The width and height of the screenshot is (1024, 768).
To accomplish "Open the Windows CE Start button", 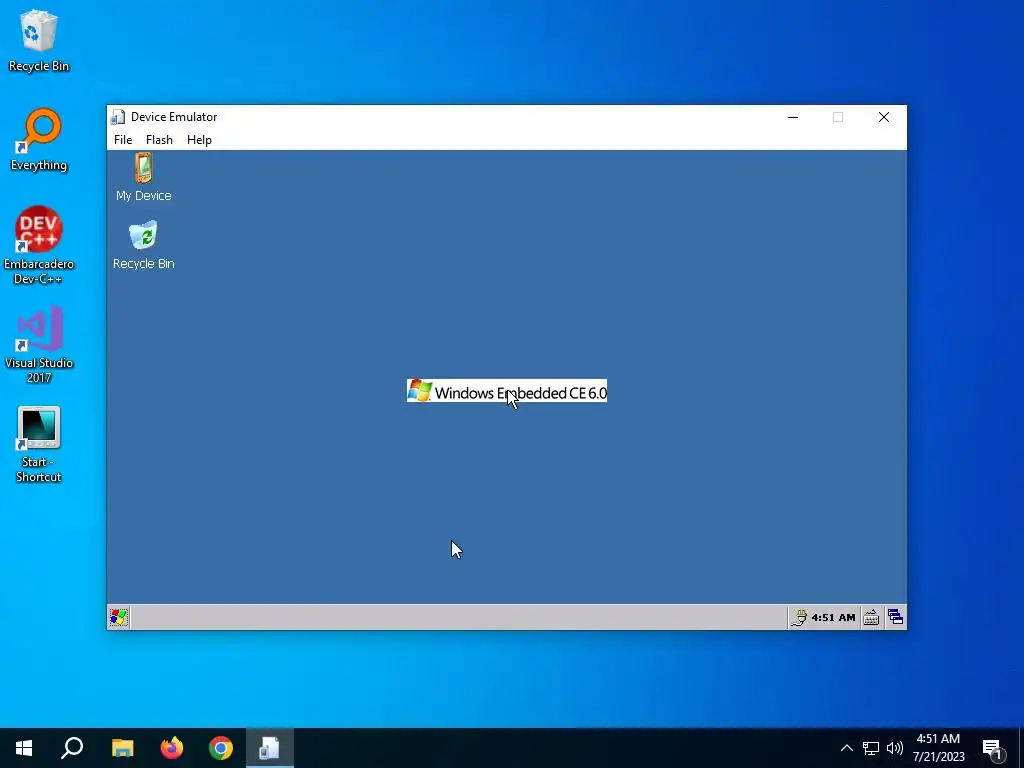I will [119, 617].
